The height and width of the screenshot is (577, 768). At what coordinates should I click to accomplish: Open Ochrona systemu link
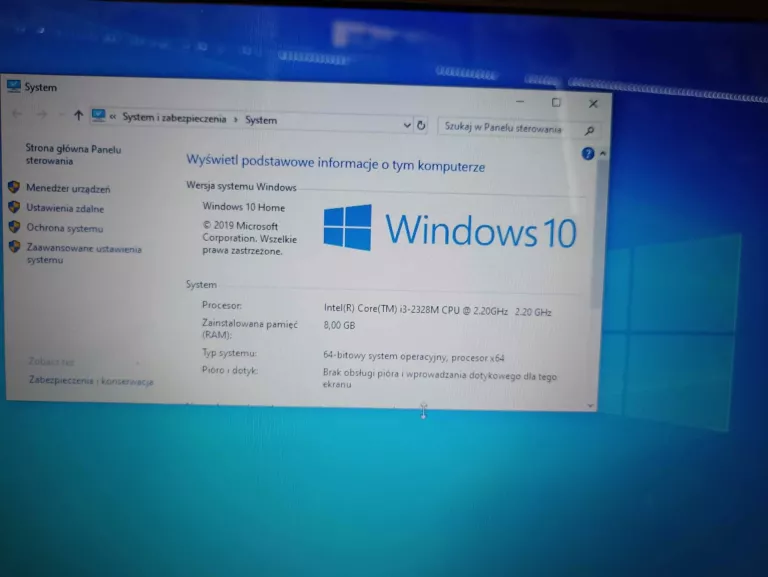coord(65,228)
